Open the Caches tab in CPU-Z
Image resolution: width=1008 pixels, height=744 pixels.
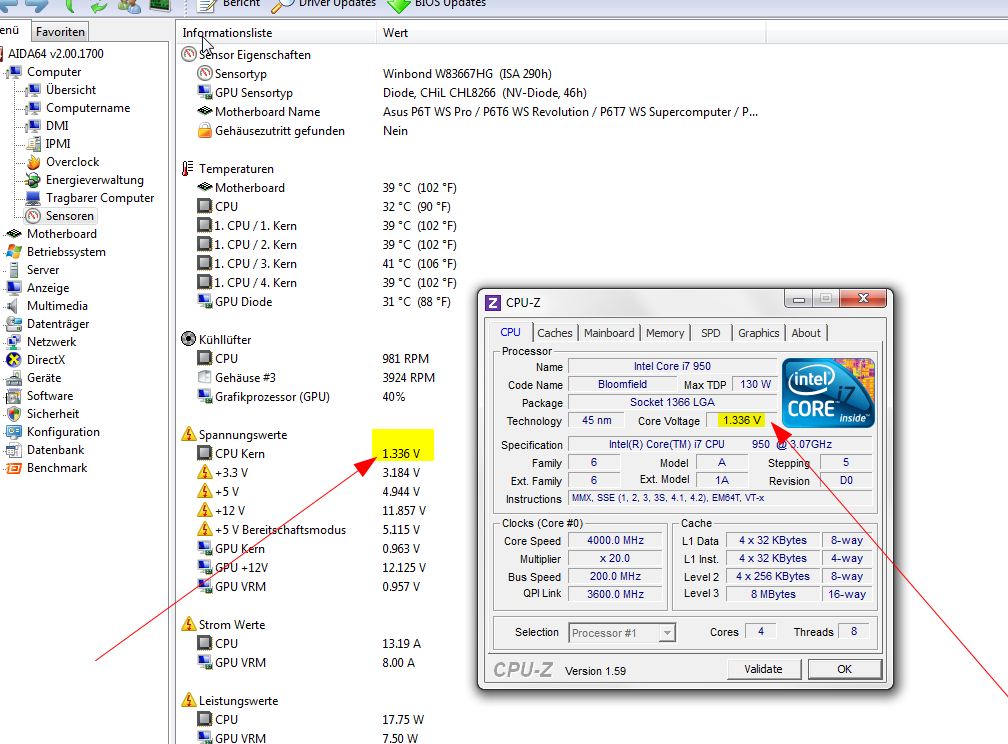(555, 333)
